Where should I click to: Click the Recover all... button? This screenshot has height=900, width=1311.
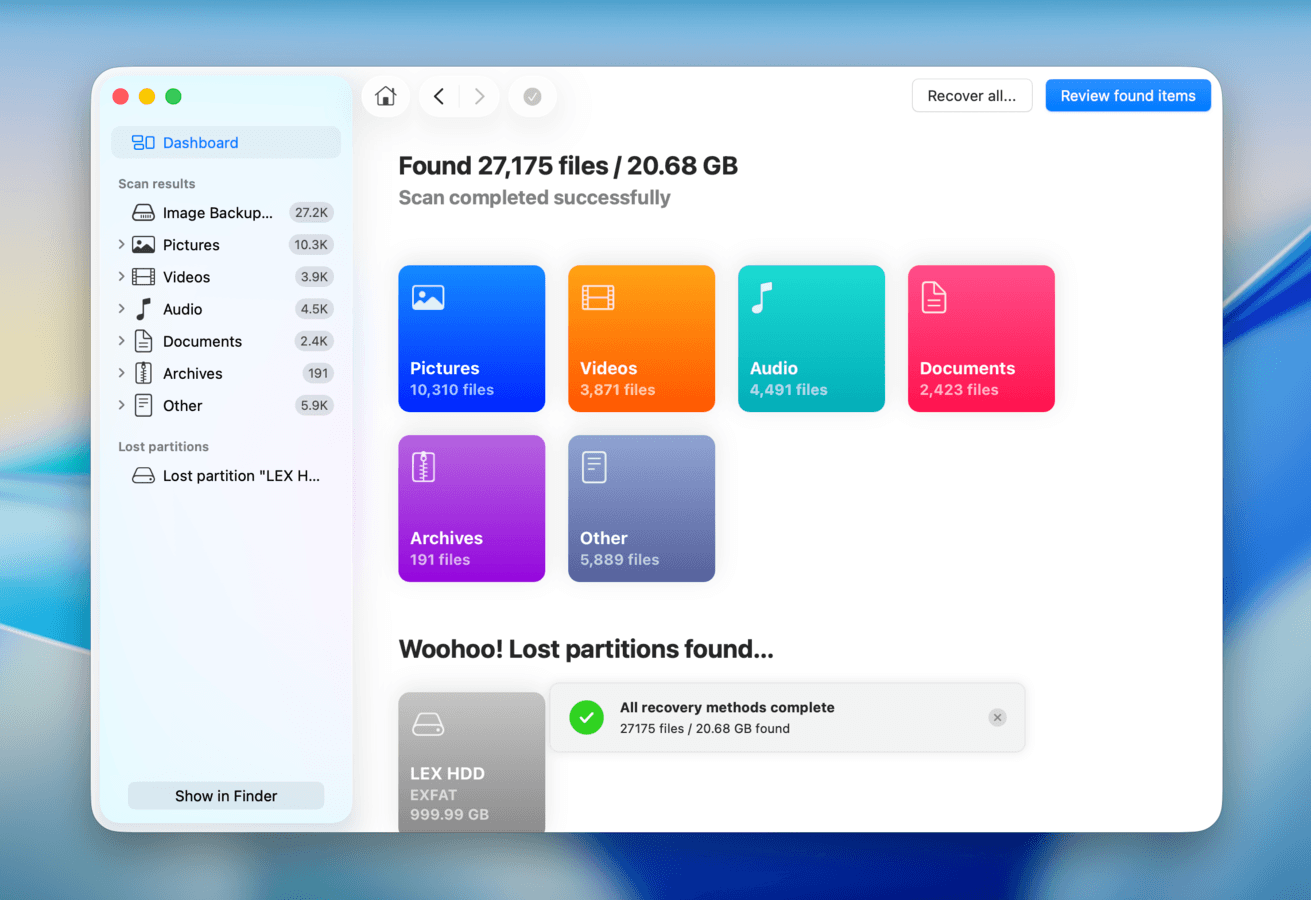[971, 96]
